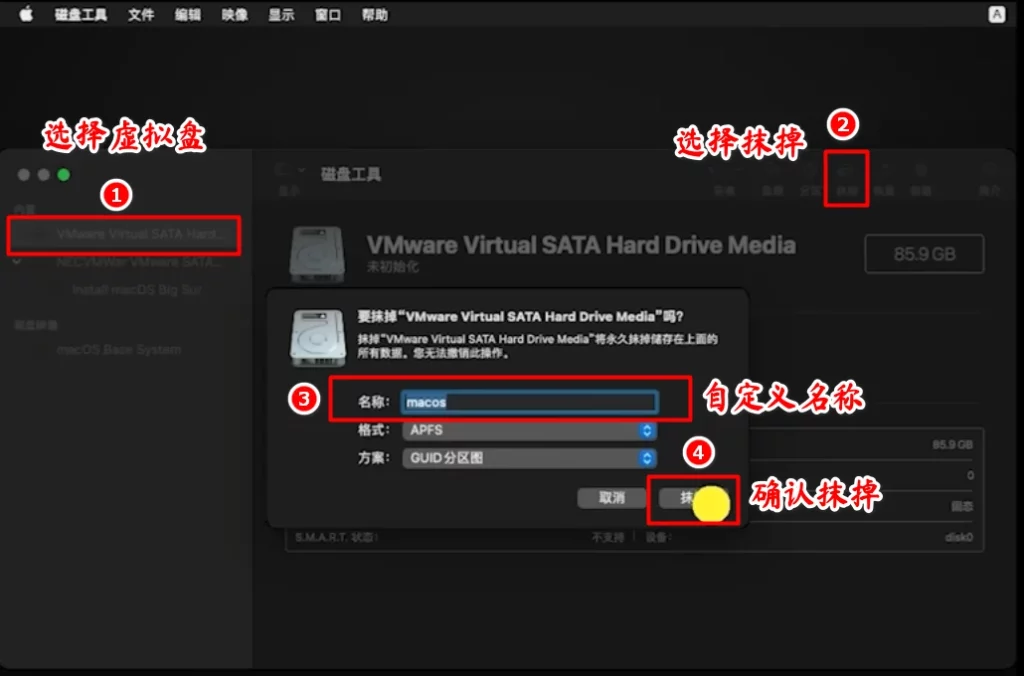Click the S.M.A.R.T. 状态 row label

336,538
